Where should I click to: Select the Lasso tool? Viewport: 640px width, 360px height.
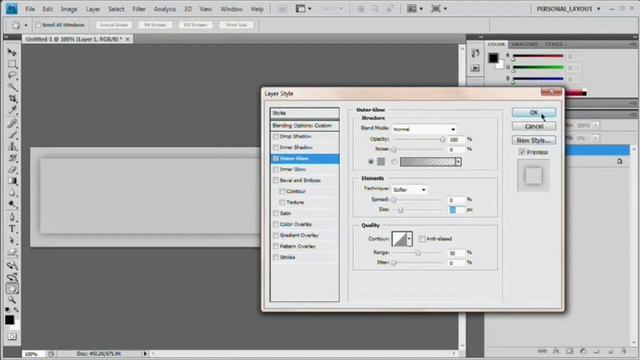12,76
